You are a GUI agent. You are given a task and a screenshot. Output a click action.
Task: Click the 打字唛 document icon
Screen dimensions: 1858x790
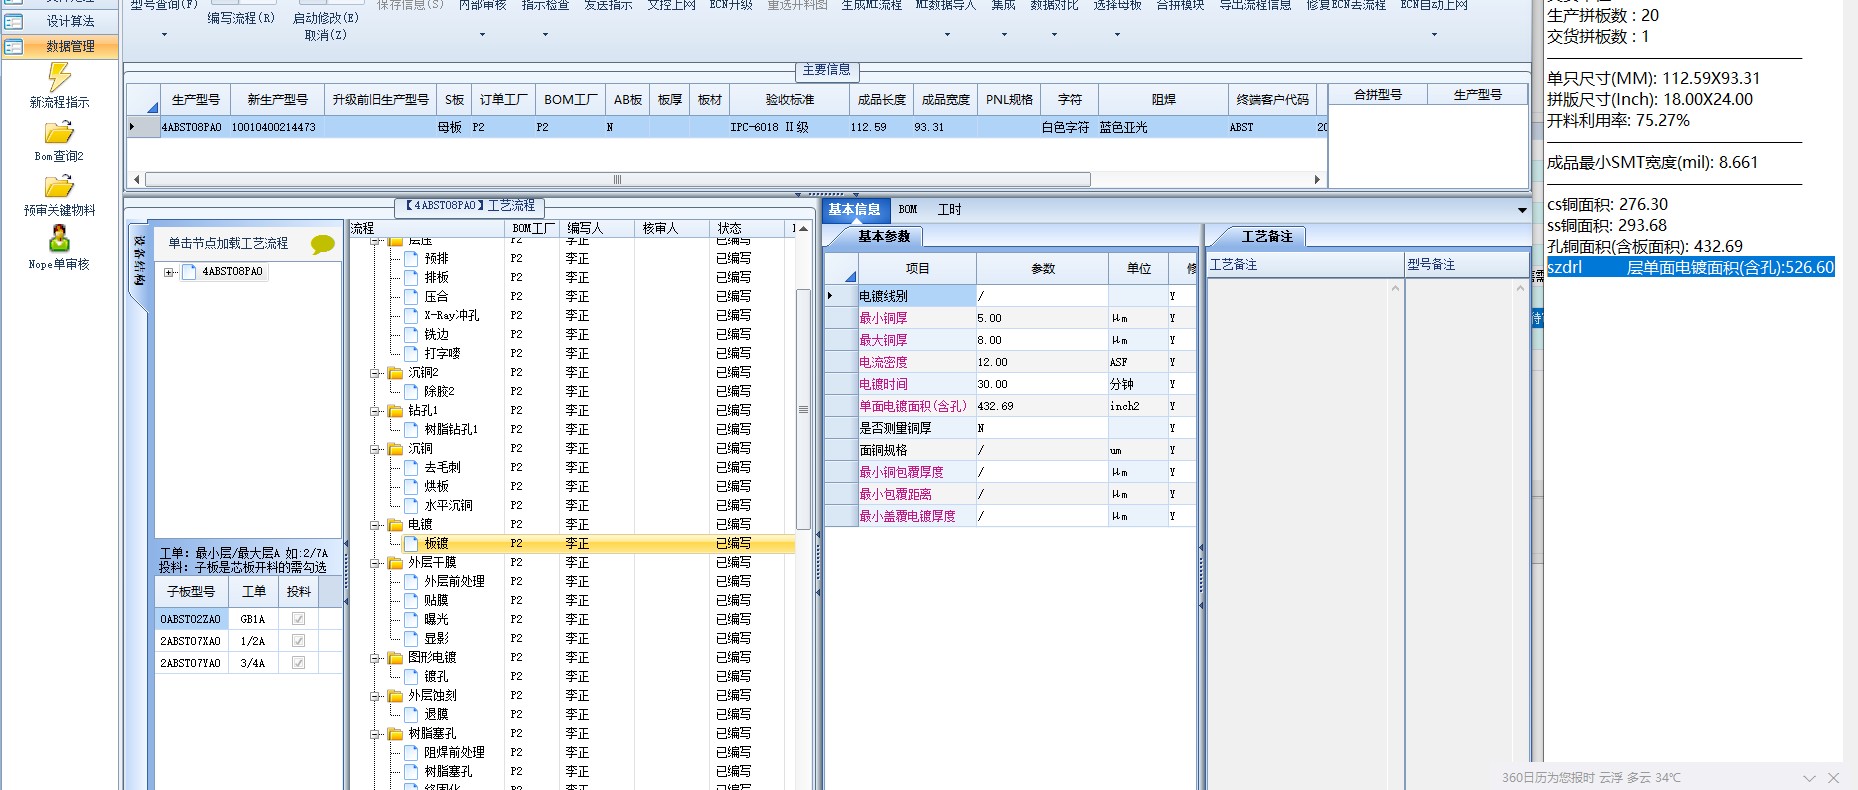point(411,354)
